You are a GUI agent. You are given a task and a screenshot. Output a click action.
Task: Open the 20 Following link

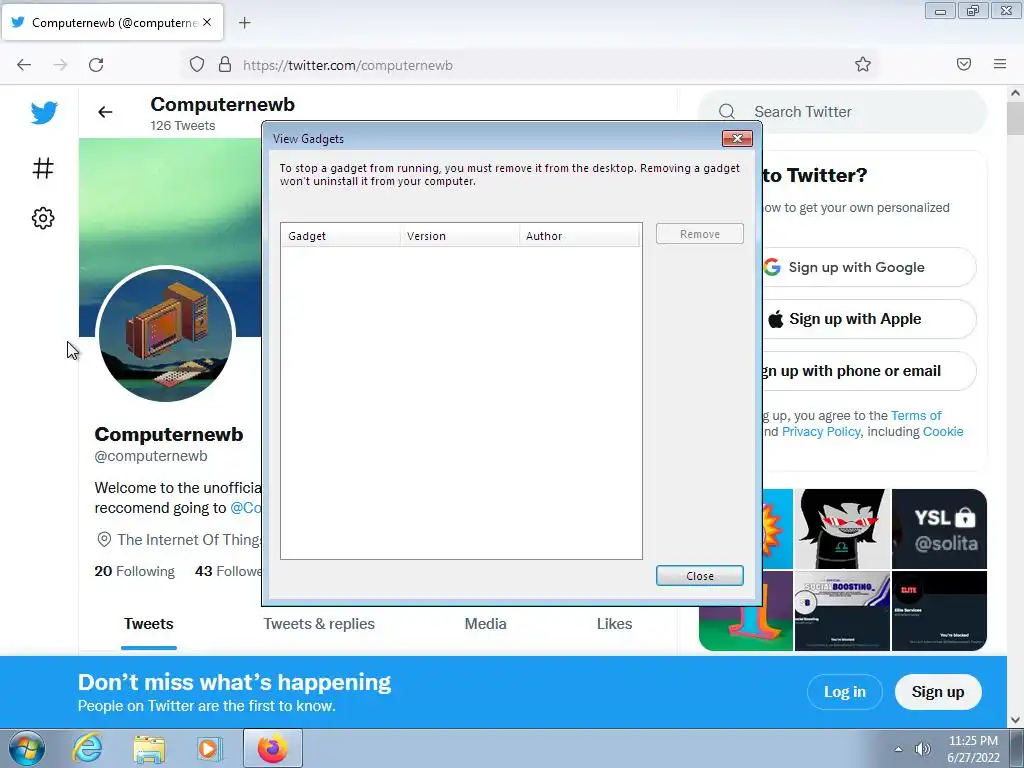135,571
